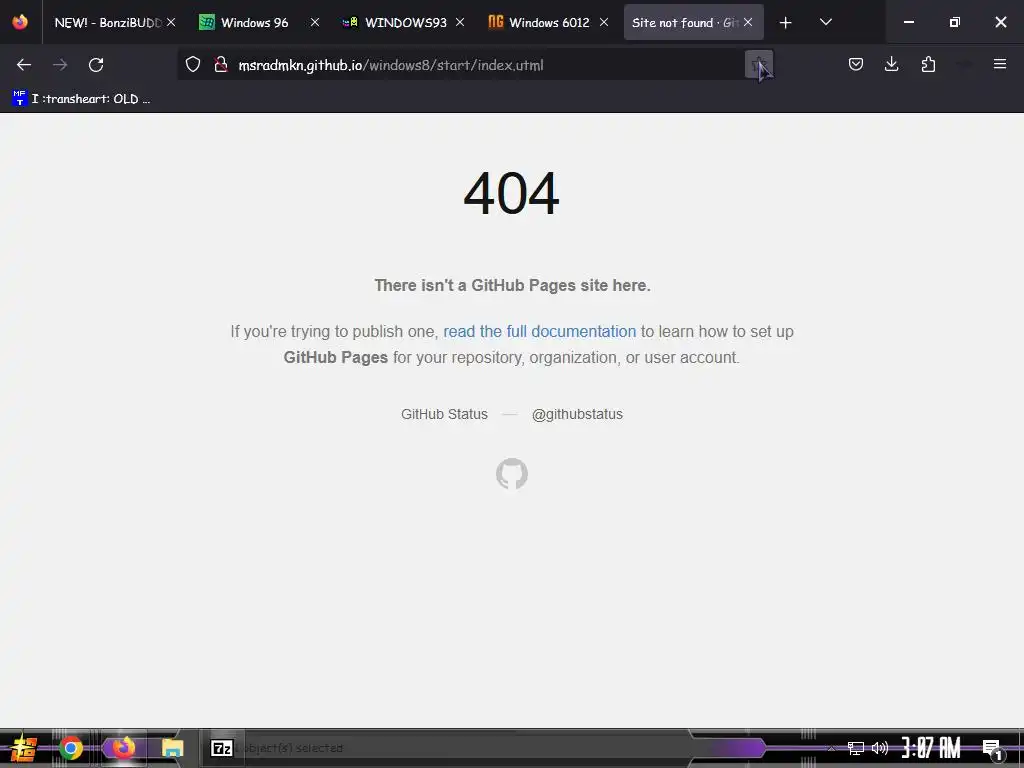Screen dimensions: 1024x768
Task: Click "There isn't a GitHub Pages site here."
Action: pyautogui.click(x=512, y=285)
